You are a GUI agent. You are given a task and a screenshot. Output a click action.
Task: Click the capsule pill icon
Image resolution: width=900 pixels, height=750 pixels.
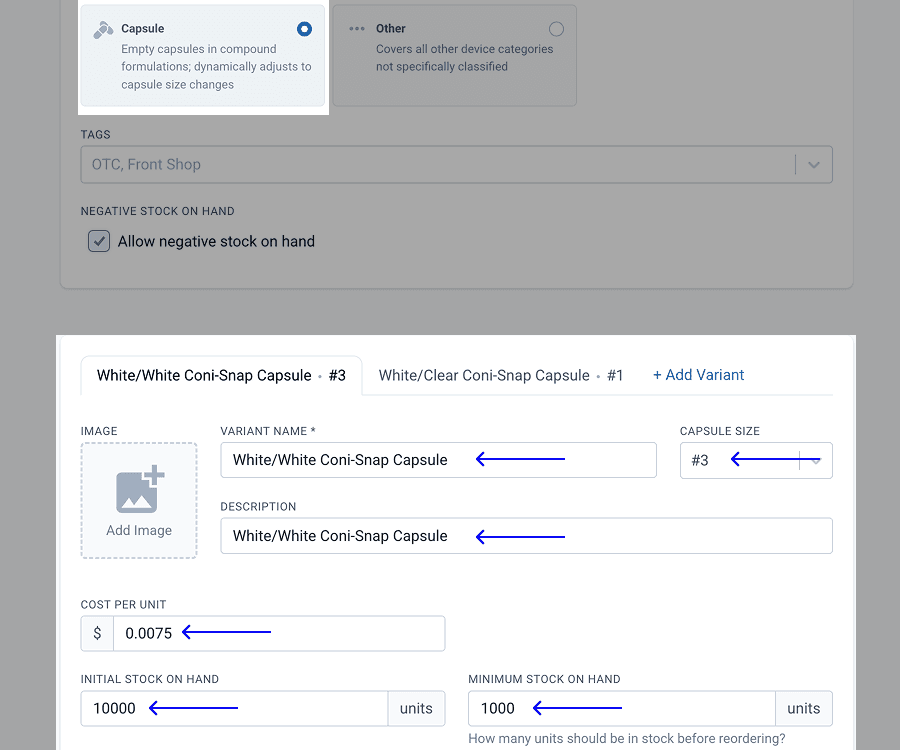[x=103, y=30]
